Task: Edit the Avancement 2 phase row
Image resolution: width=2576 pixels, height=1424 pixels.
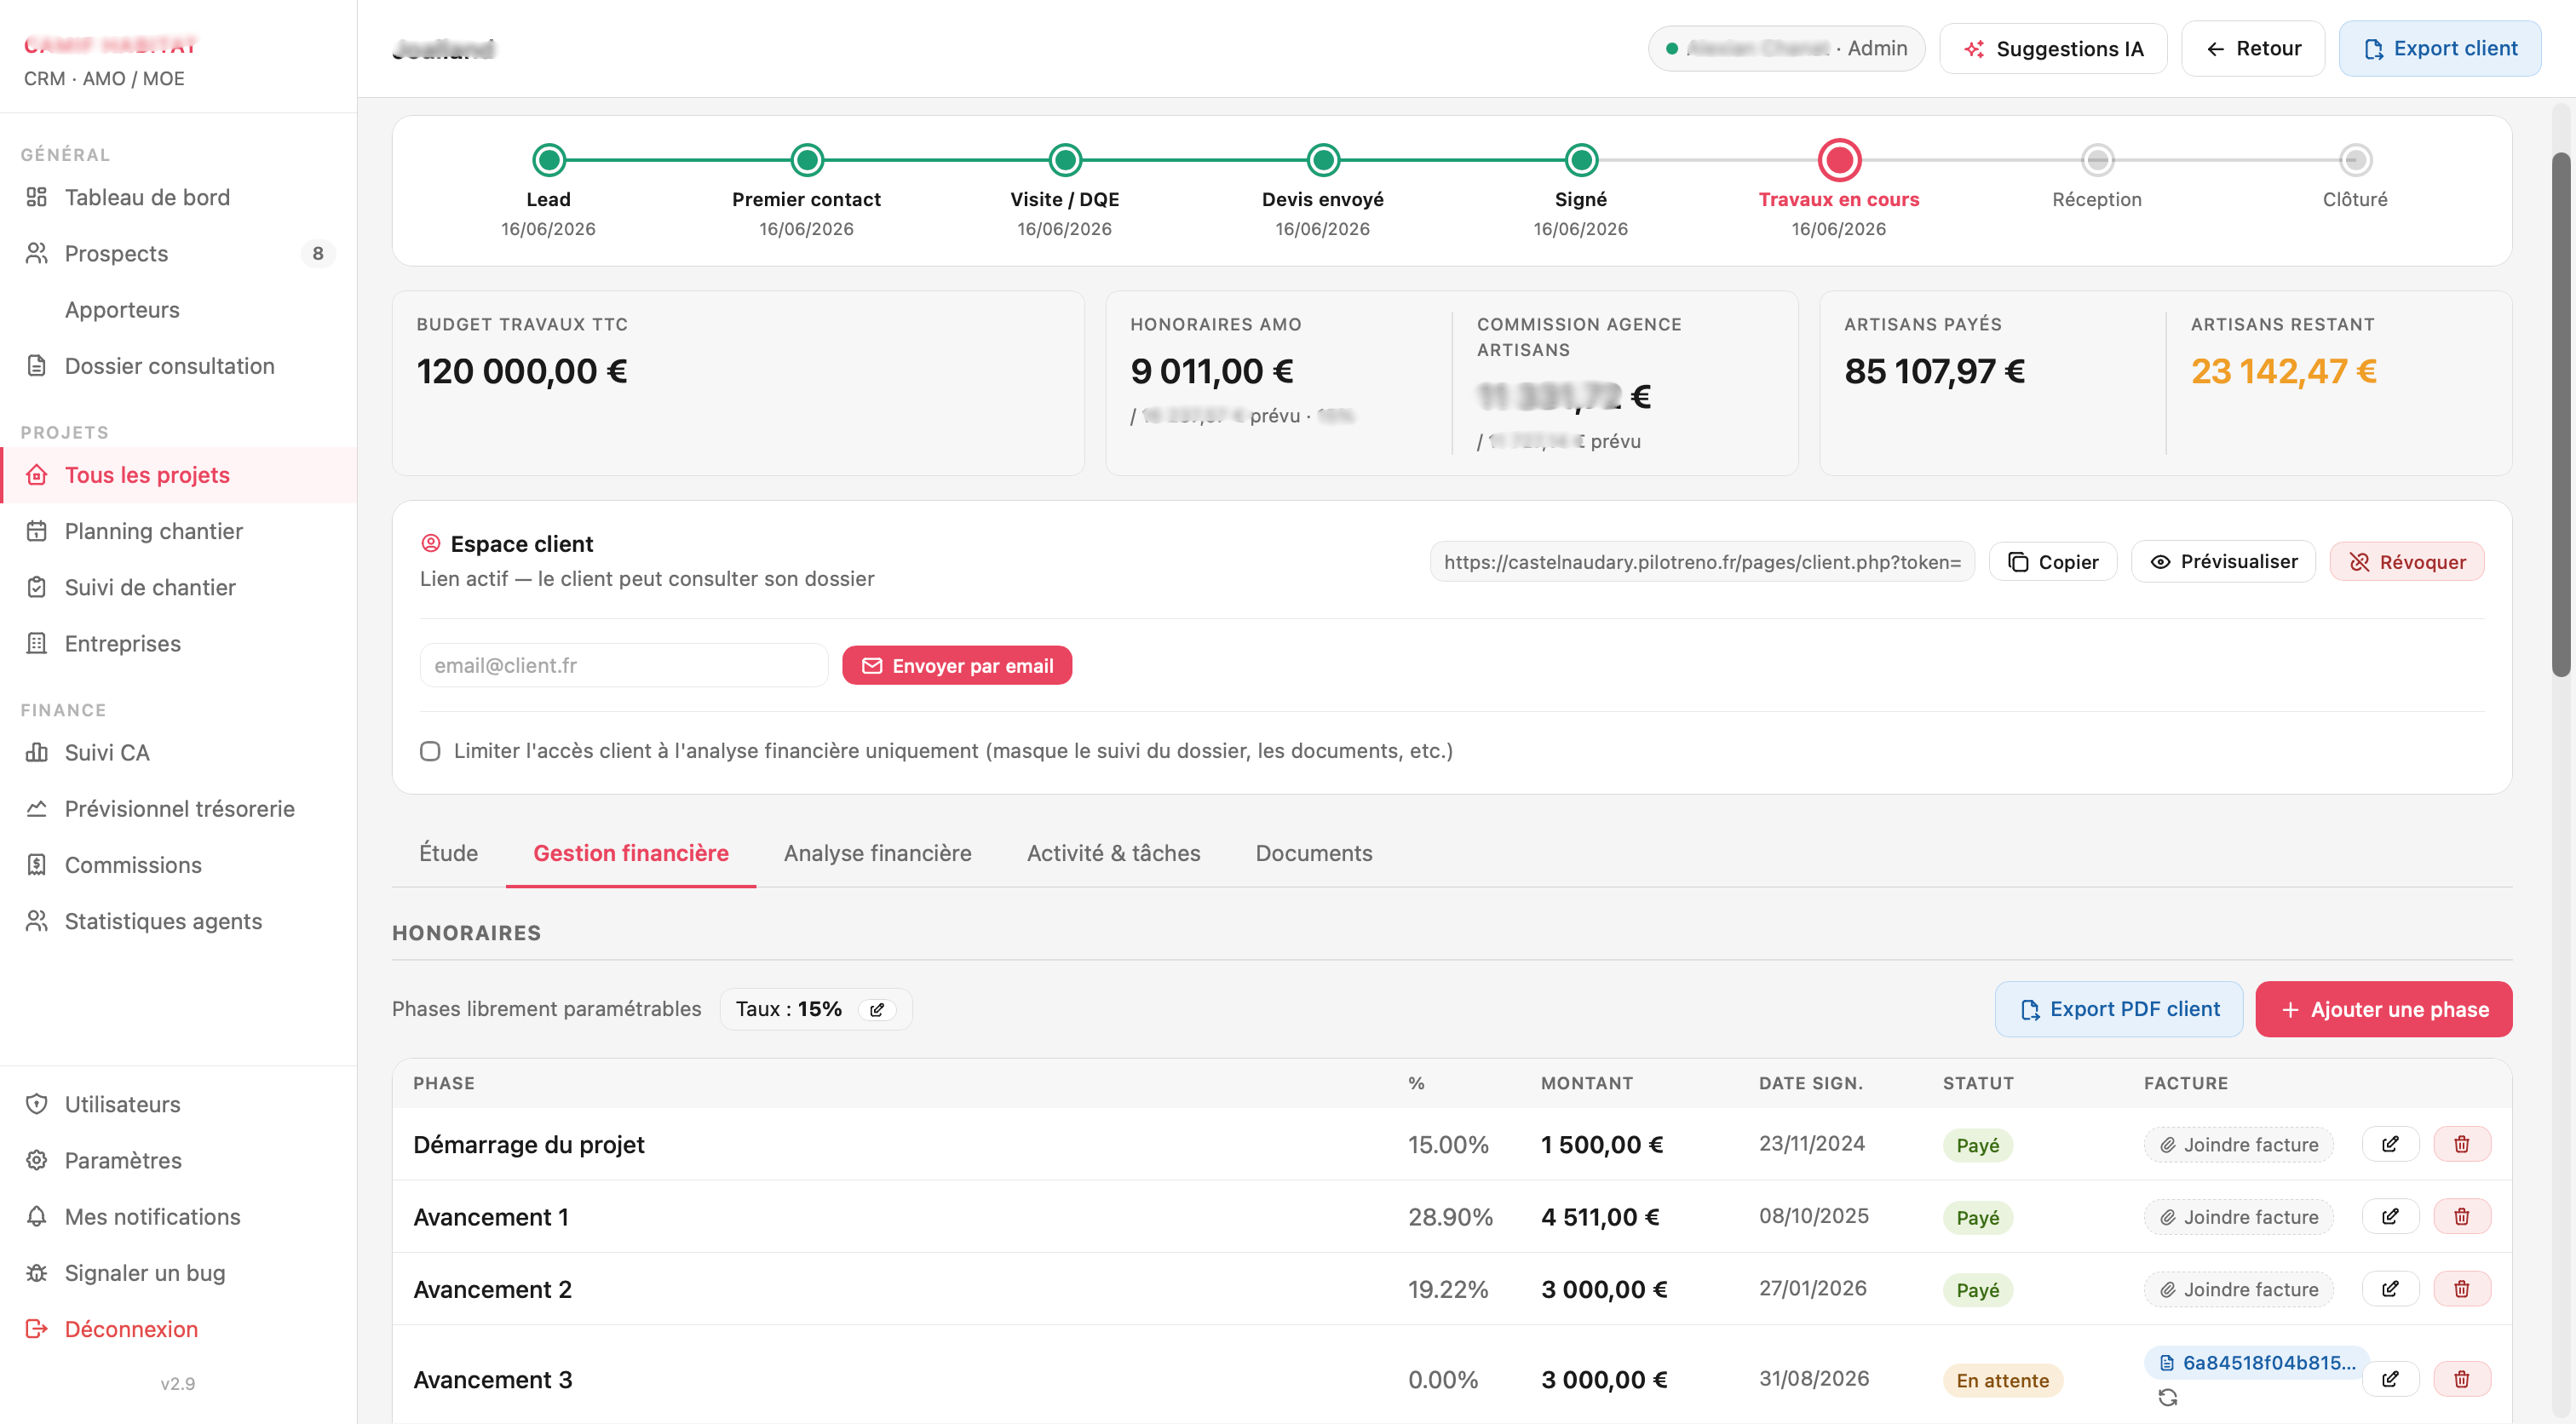Action: (x=2390, y=1288)
